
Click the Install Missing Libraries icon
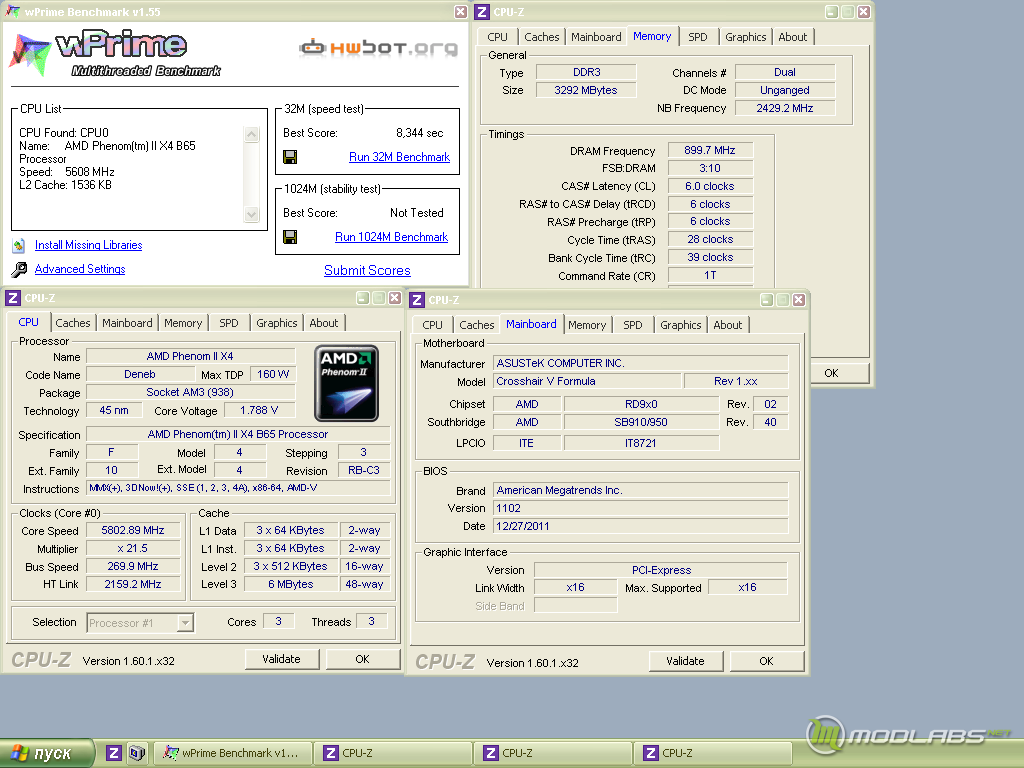(18, 245)
